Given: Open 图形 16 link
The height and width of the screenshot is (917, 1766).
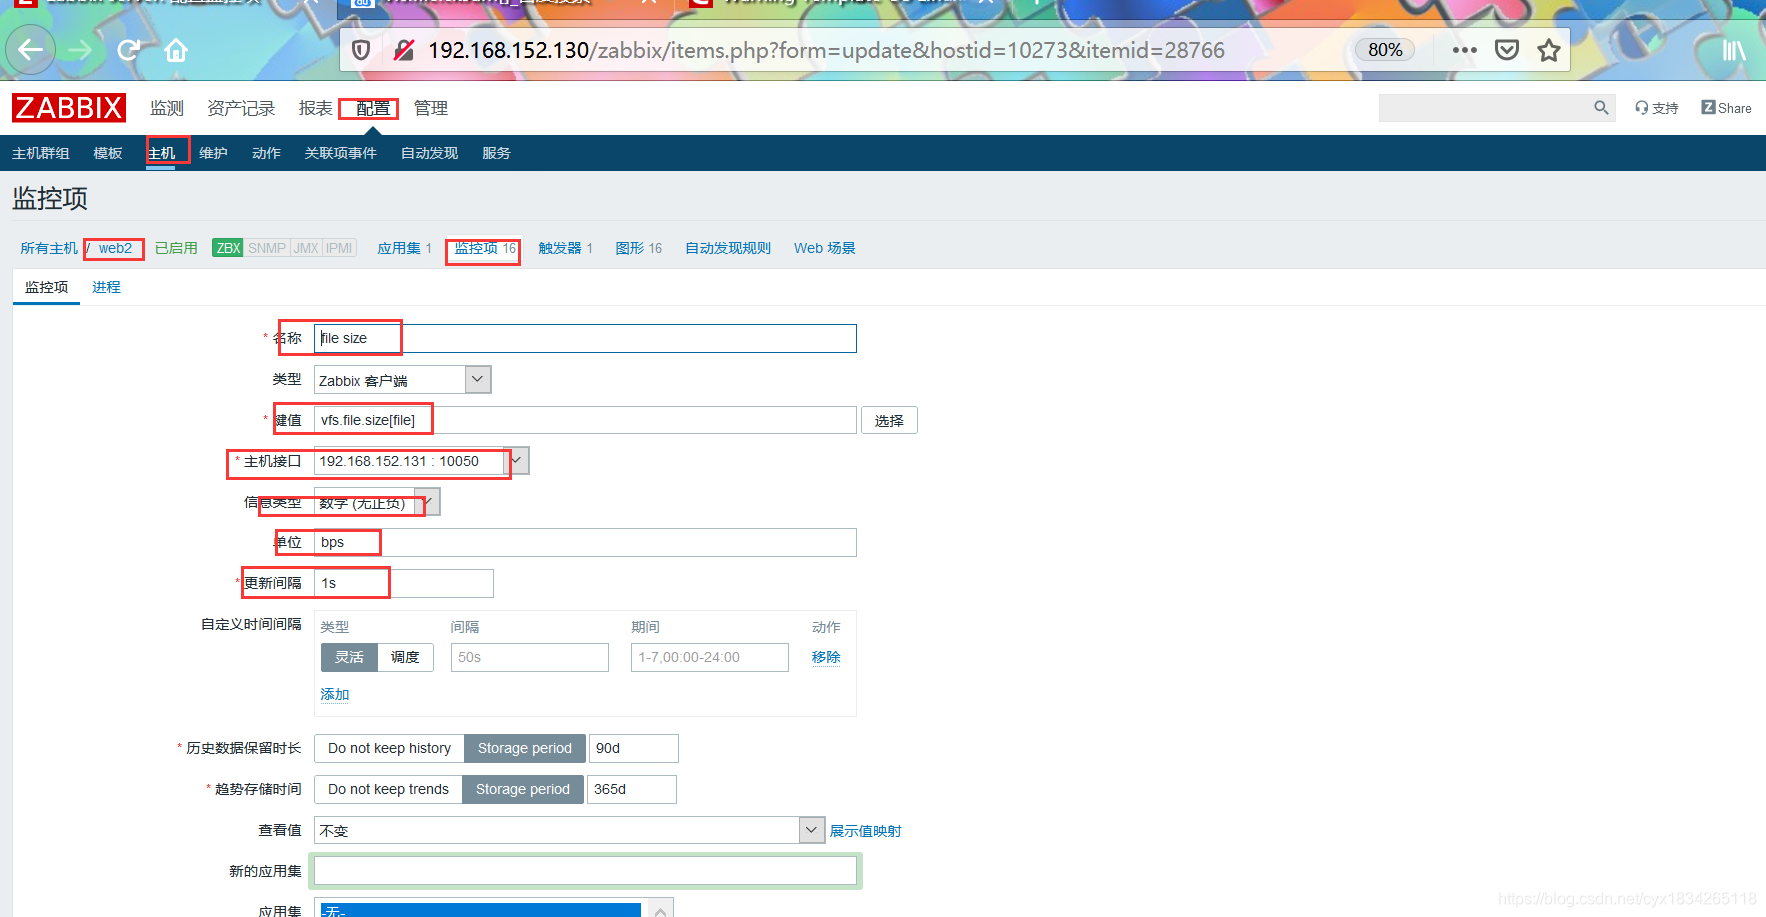Looking at the screenshot, I should point(638,248).
